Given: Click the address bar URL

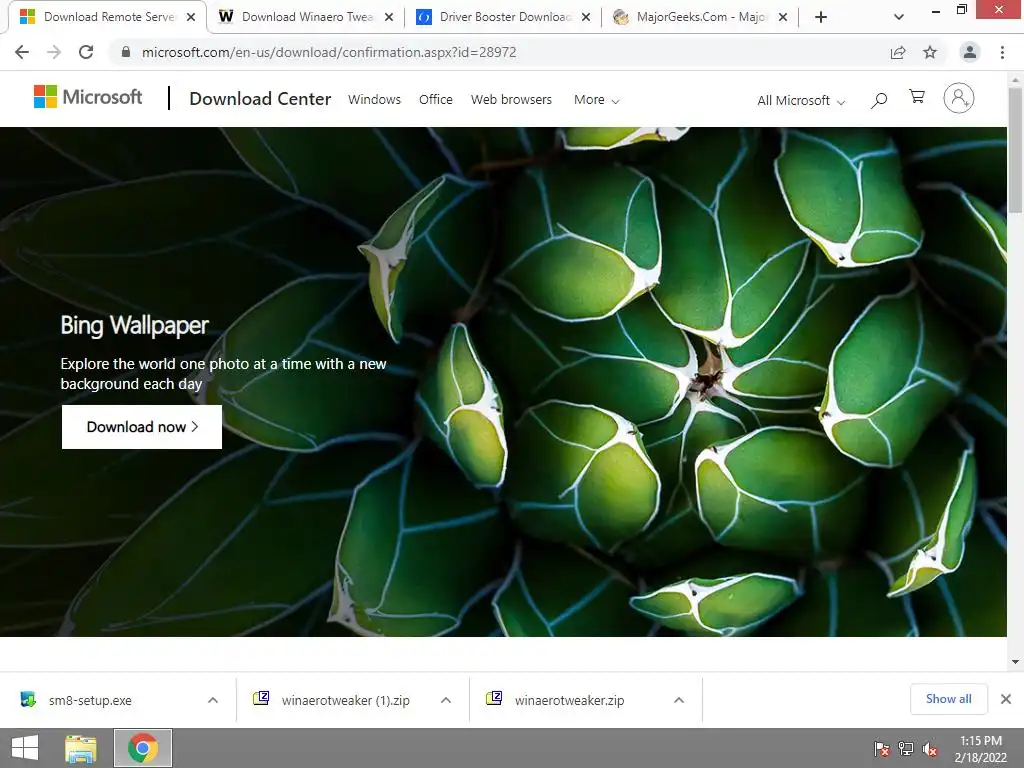Looking at the screenshot, I should coord(328,52).
